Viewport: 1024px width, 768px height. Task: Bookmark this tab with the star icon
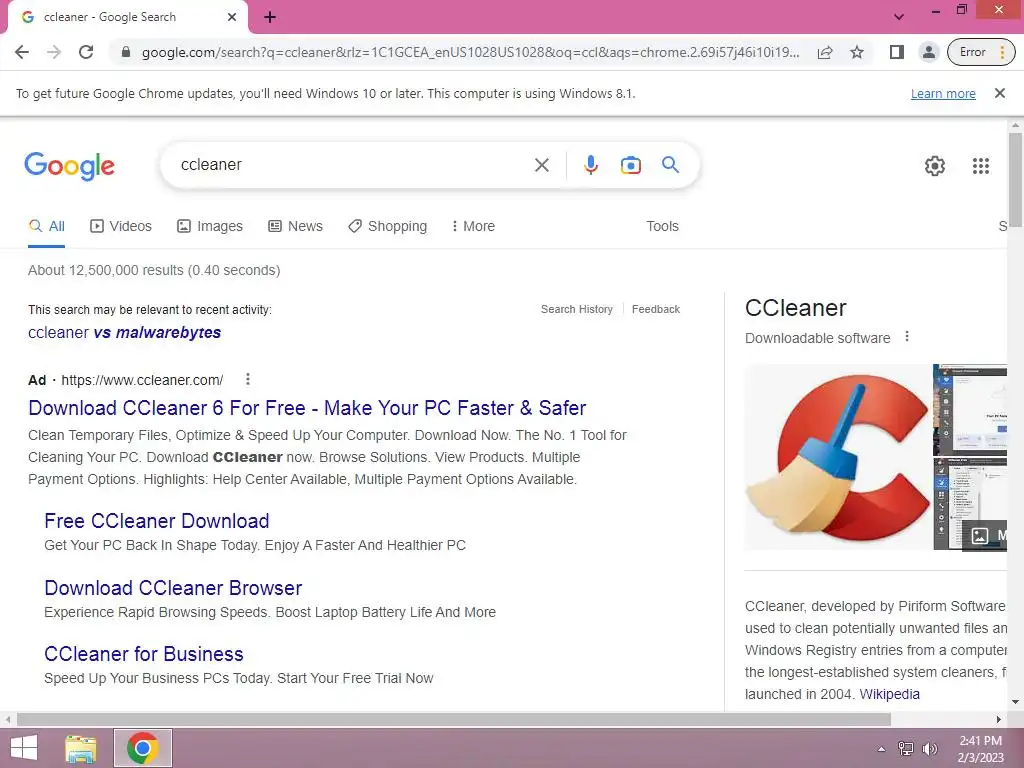[857, 52]
